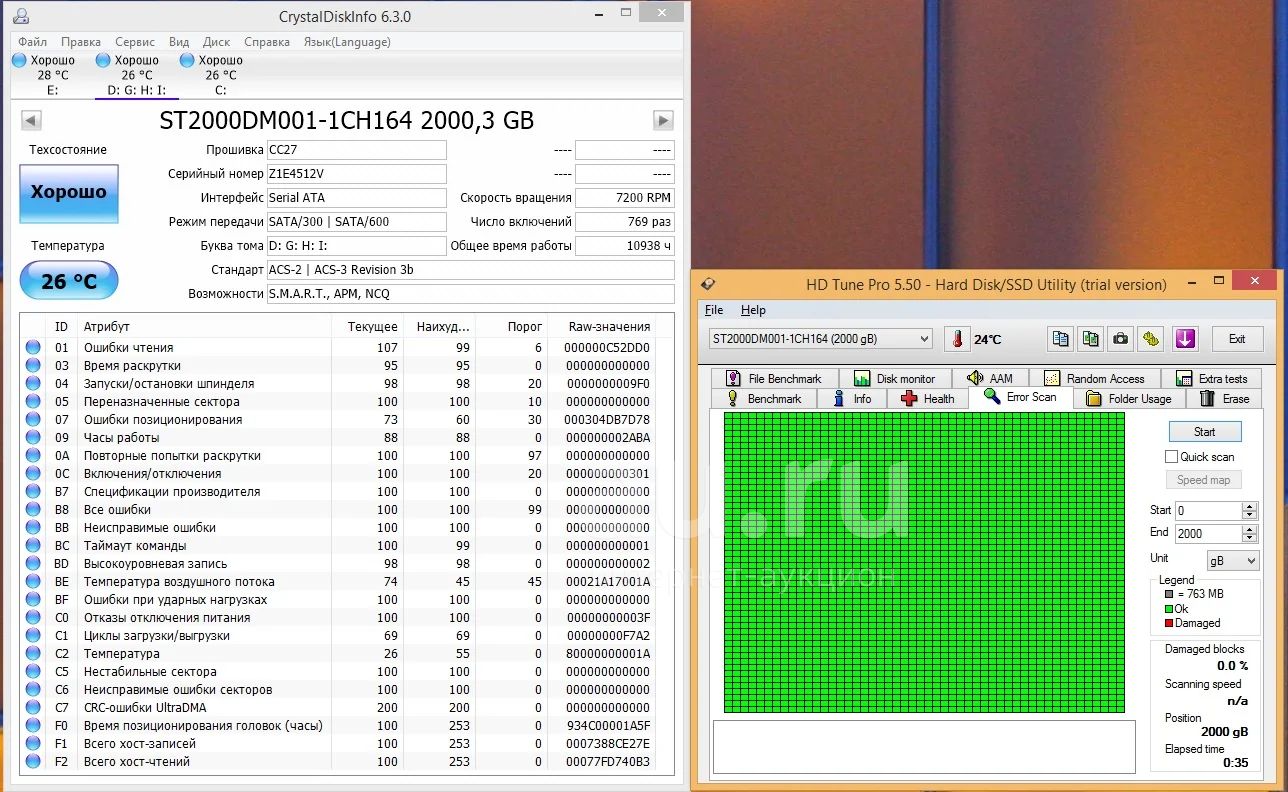Increase the End value with the up arrow

coord(1249,529)
